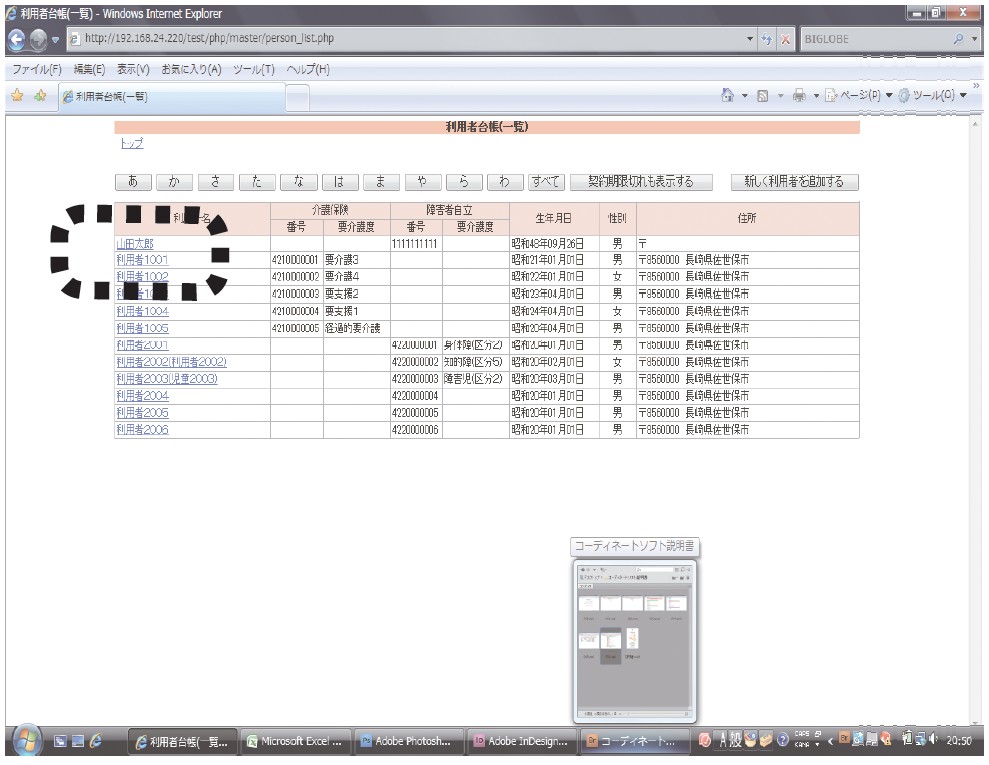Viewport: 989px width, 765px height.
Task: Click the empty New Tab button
Action: (297, 98)
